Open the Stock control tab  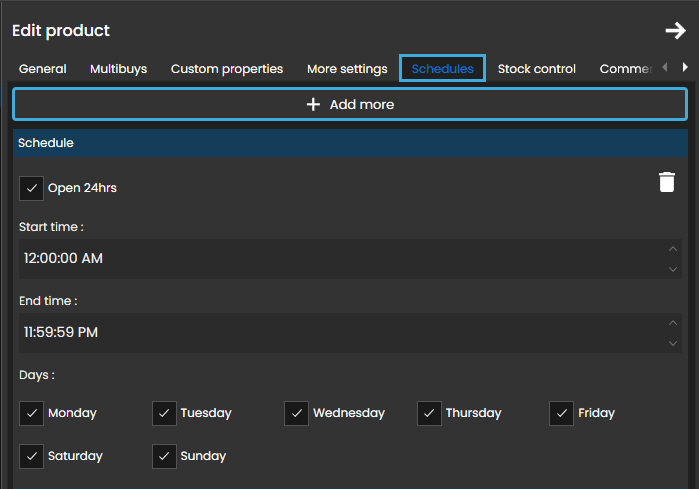[x=537, y=69]
